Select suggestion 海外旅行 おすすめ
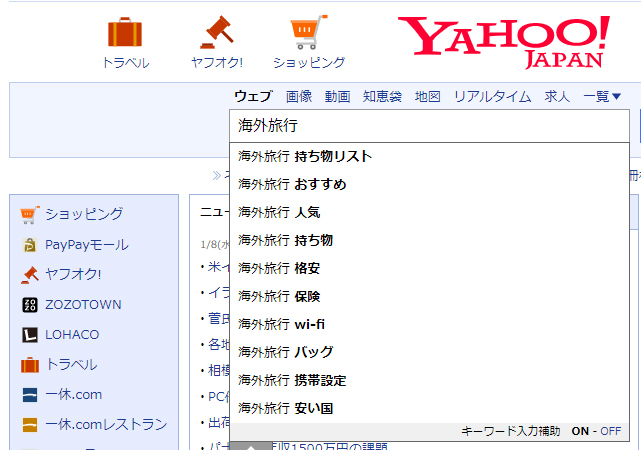Screen dimensions: 641x450 [429, 184]
